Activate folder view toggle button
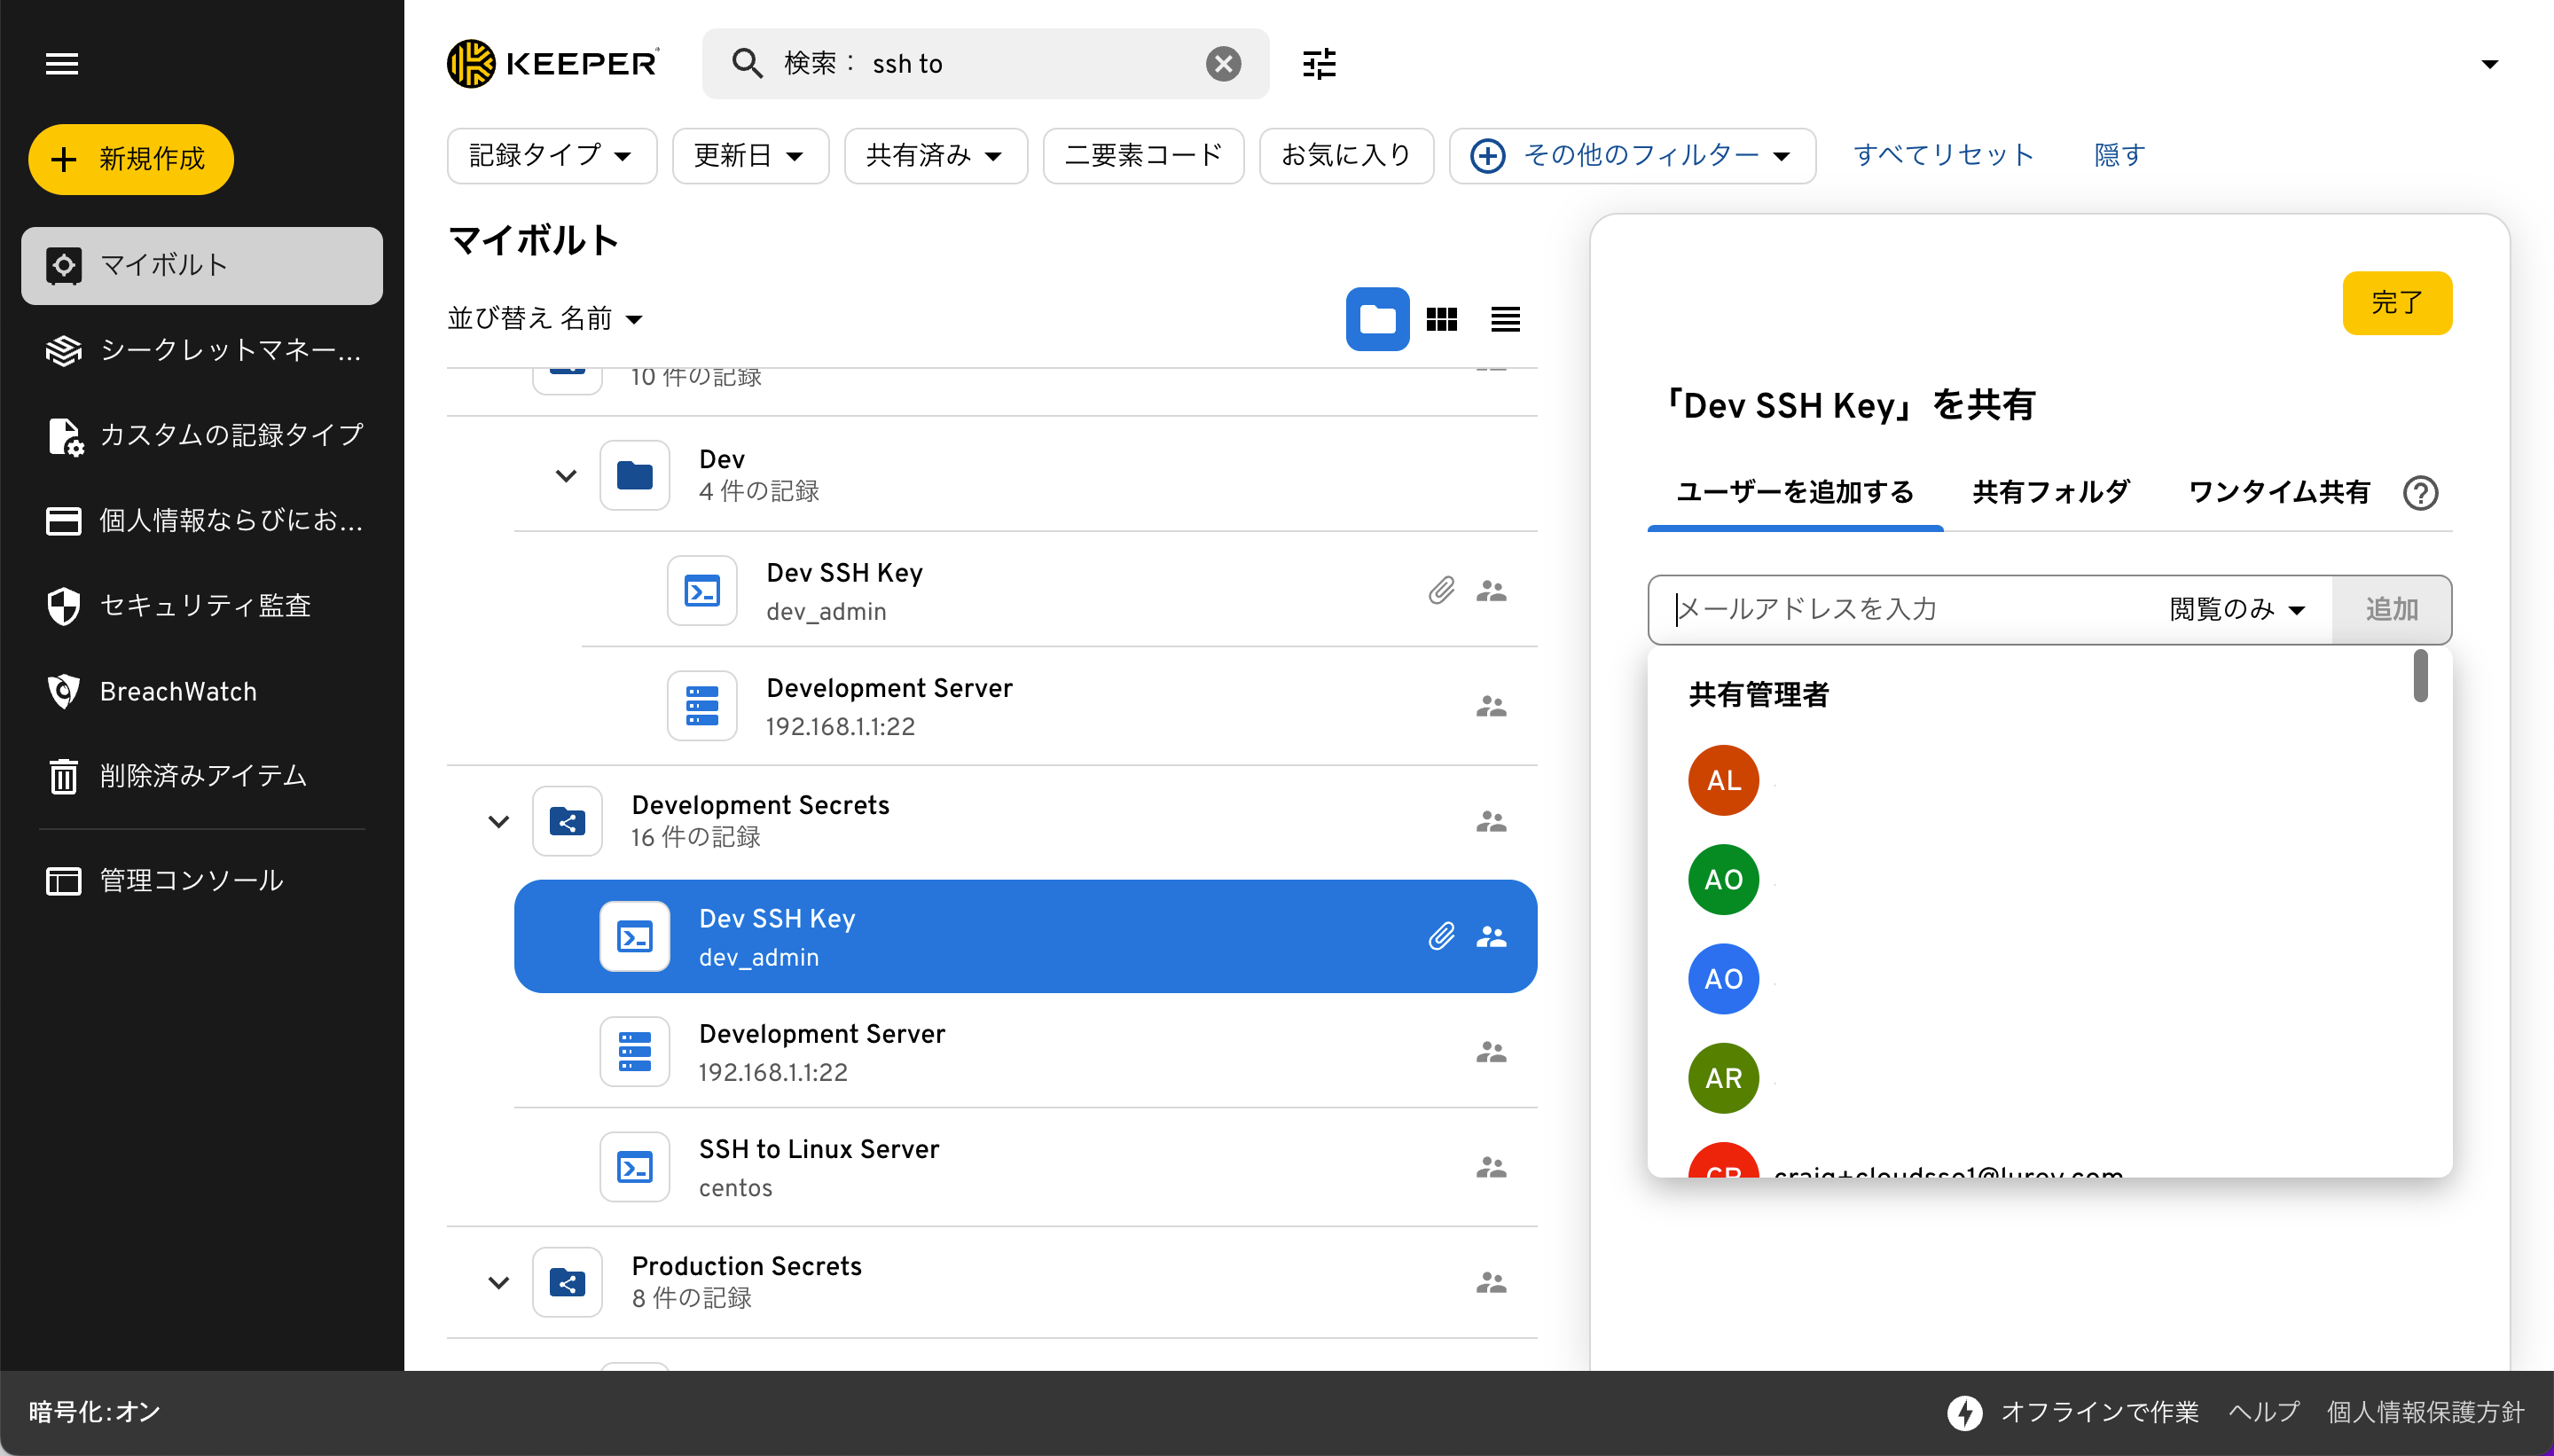The height and width of the screenshot is (1456, 2554). pos(1377,319)
